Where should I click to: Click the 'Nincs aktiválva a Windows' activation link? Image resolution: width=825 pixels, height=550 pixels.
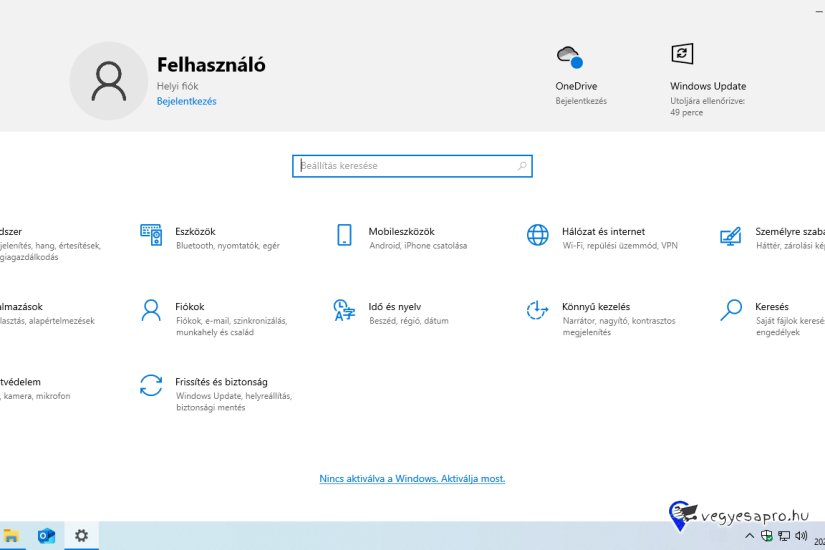tap(412, 479)
